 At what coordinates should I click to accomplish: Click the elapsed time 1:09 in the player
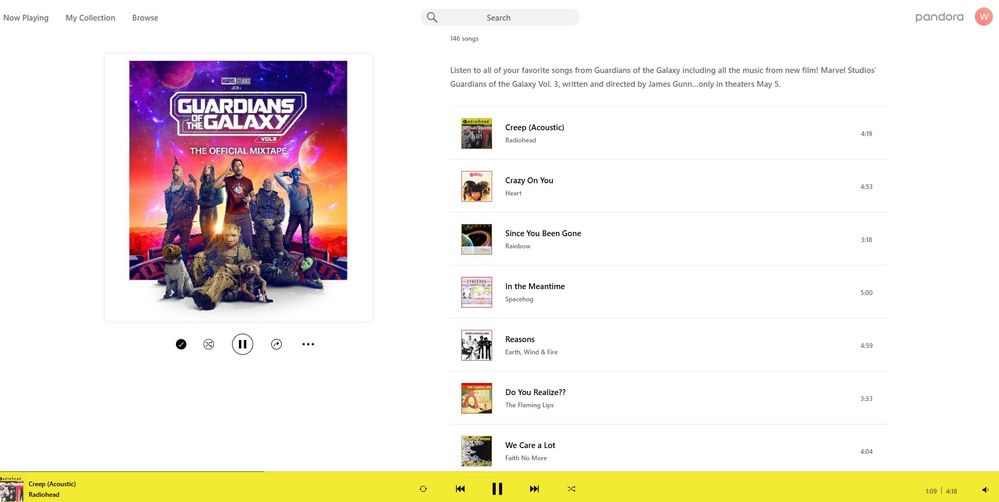coord(931,491)
